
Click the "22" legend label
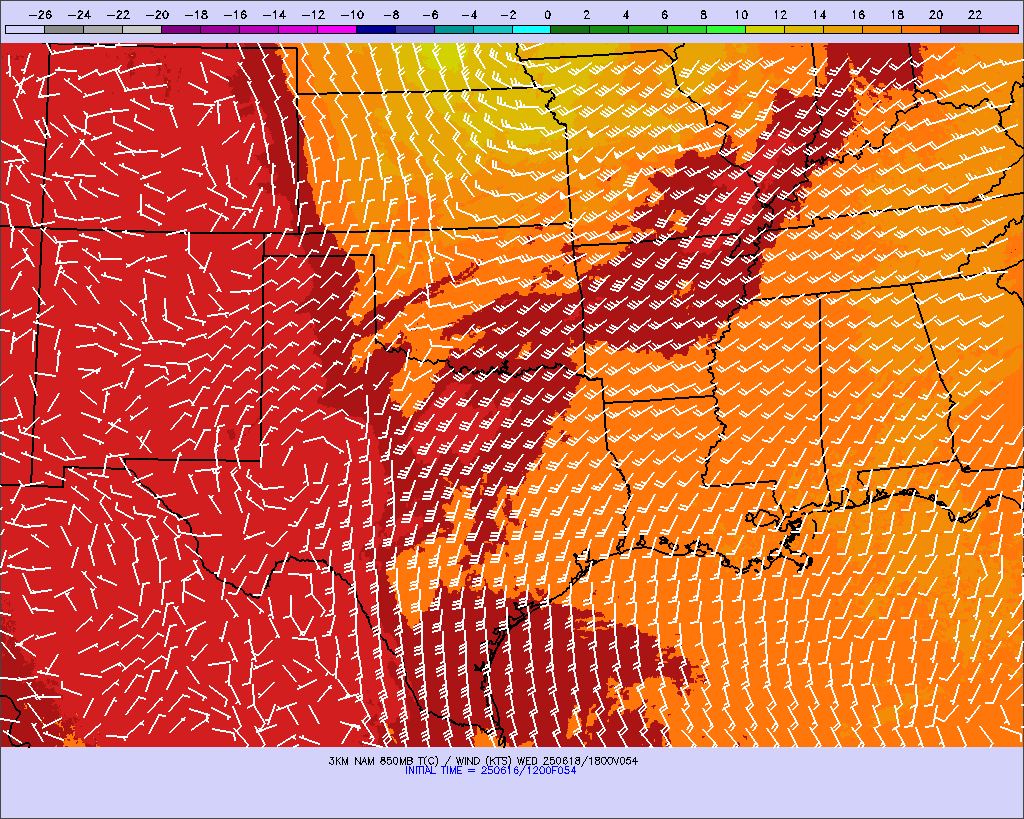[975, 14]
